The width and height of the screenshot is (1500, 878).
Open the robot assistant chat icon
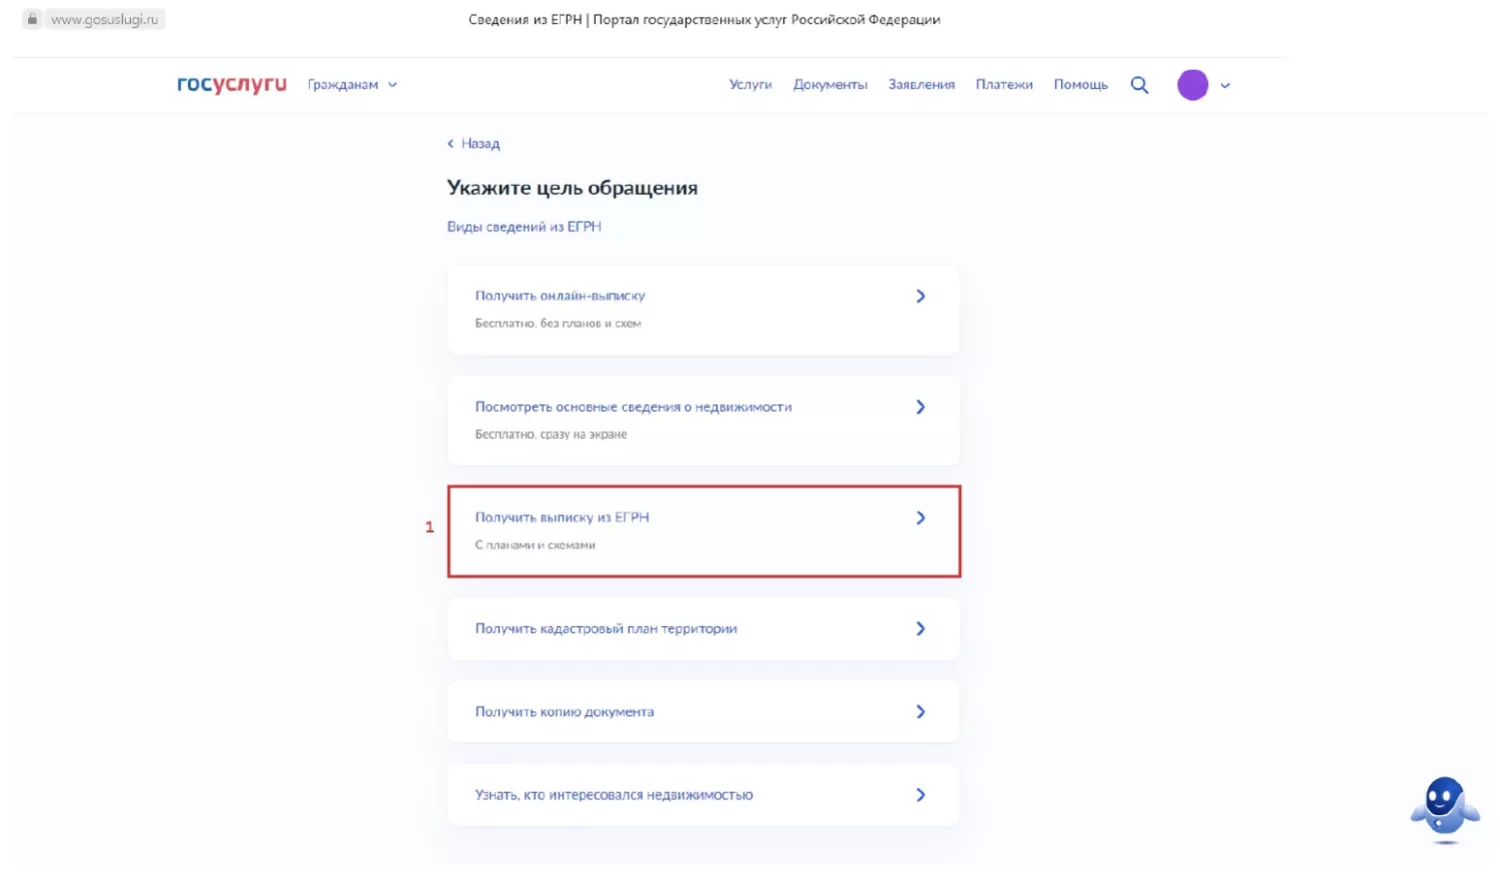tap(1444, 808)
